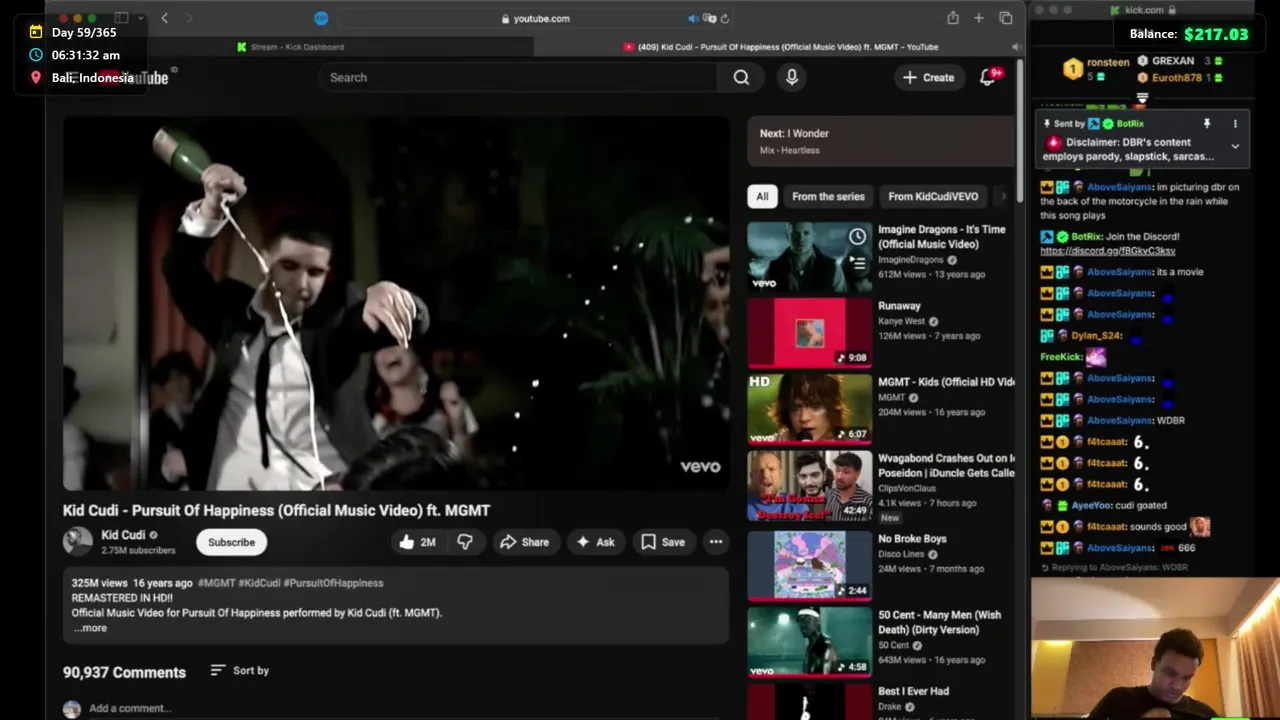This screenshot has height=720, width=1280.
Task: Save the video to a playlist
Action: click(x=663, y=542)
